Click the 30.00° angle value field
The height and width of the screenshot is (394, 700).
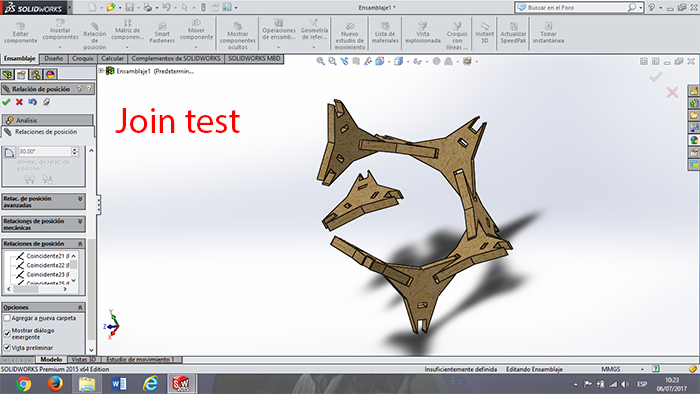point(44,152)
